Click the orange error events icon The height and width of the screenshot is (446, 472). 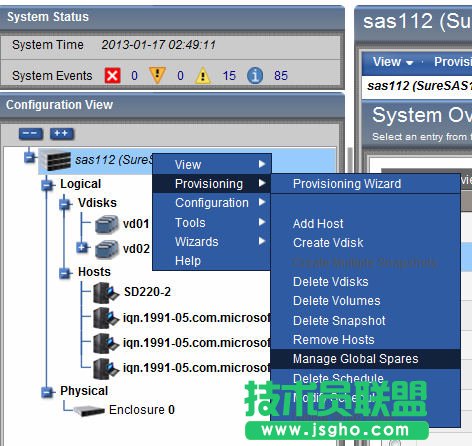coord(157,75)
